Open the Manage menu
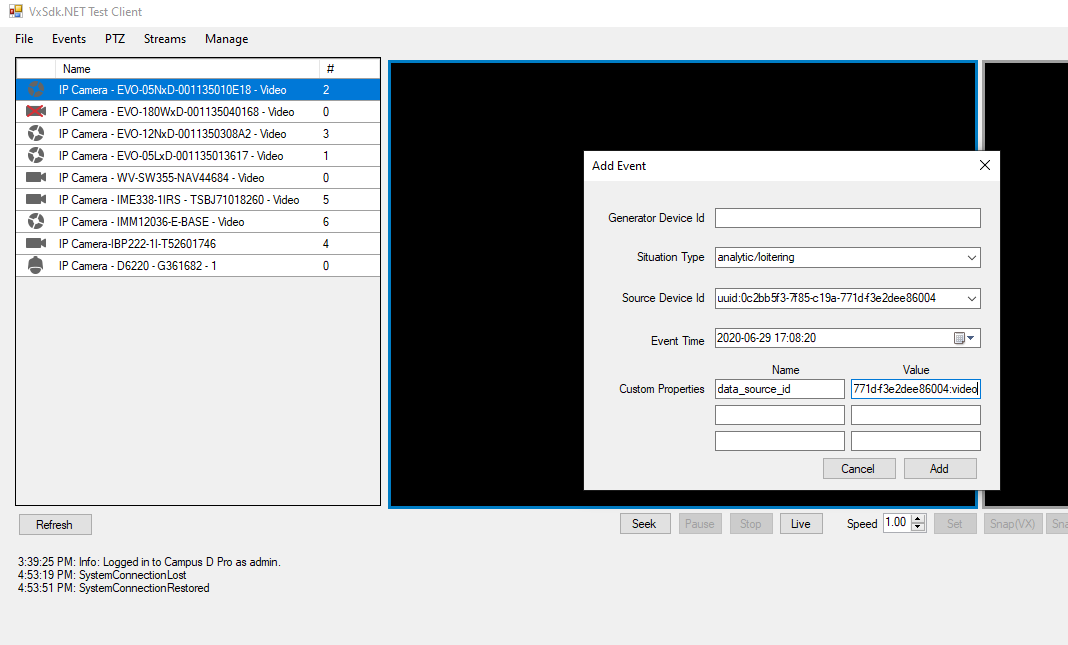The width and height of the screenshot is (1068, 645). click(x=226, y=39)
